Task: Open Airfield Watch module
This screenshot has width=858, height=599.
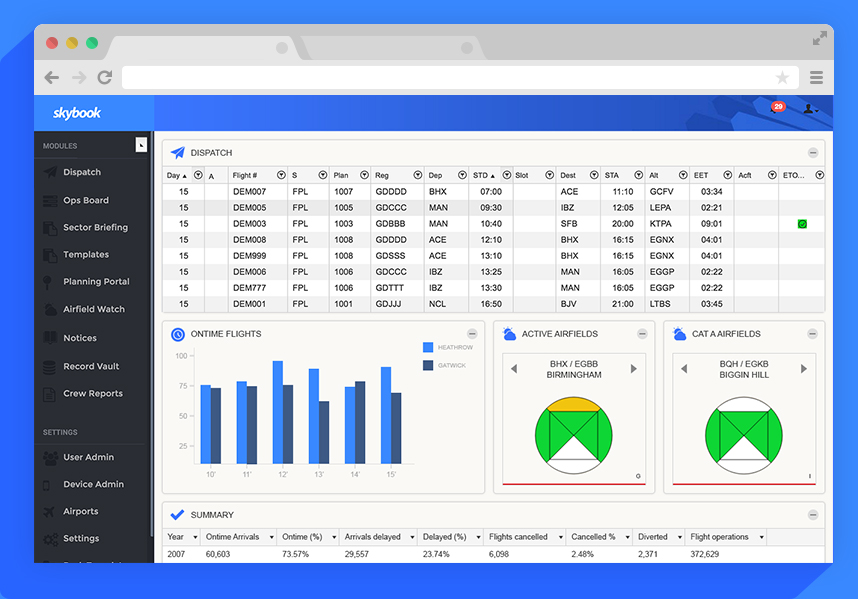Action: coord(94,309)
